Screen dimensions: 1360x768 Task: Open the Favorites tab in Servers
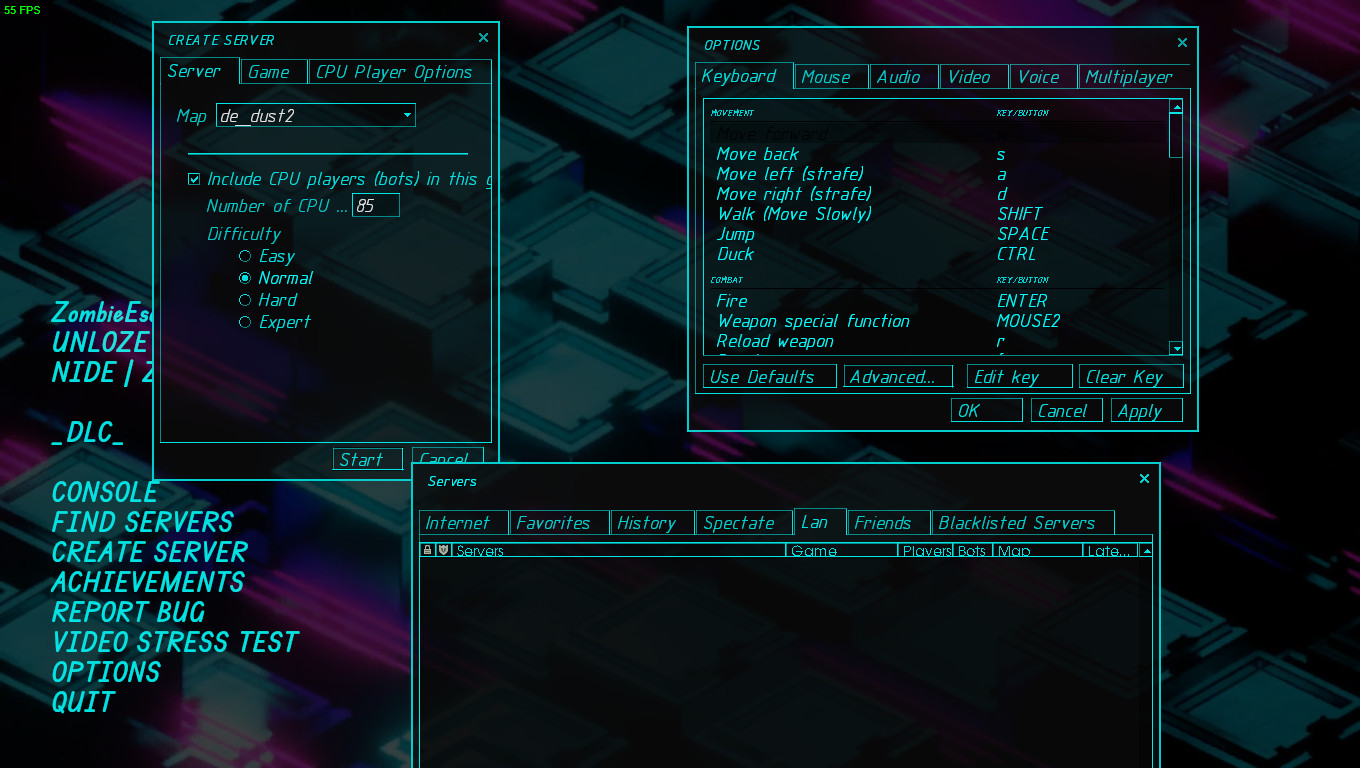(x=553, y=523)
